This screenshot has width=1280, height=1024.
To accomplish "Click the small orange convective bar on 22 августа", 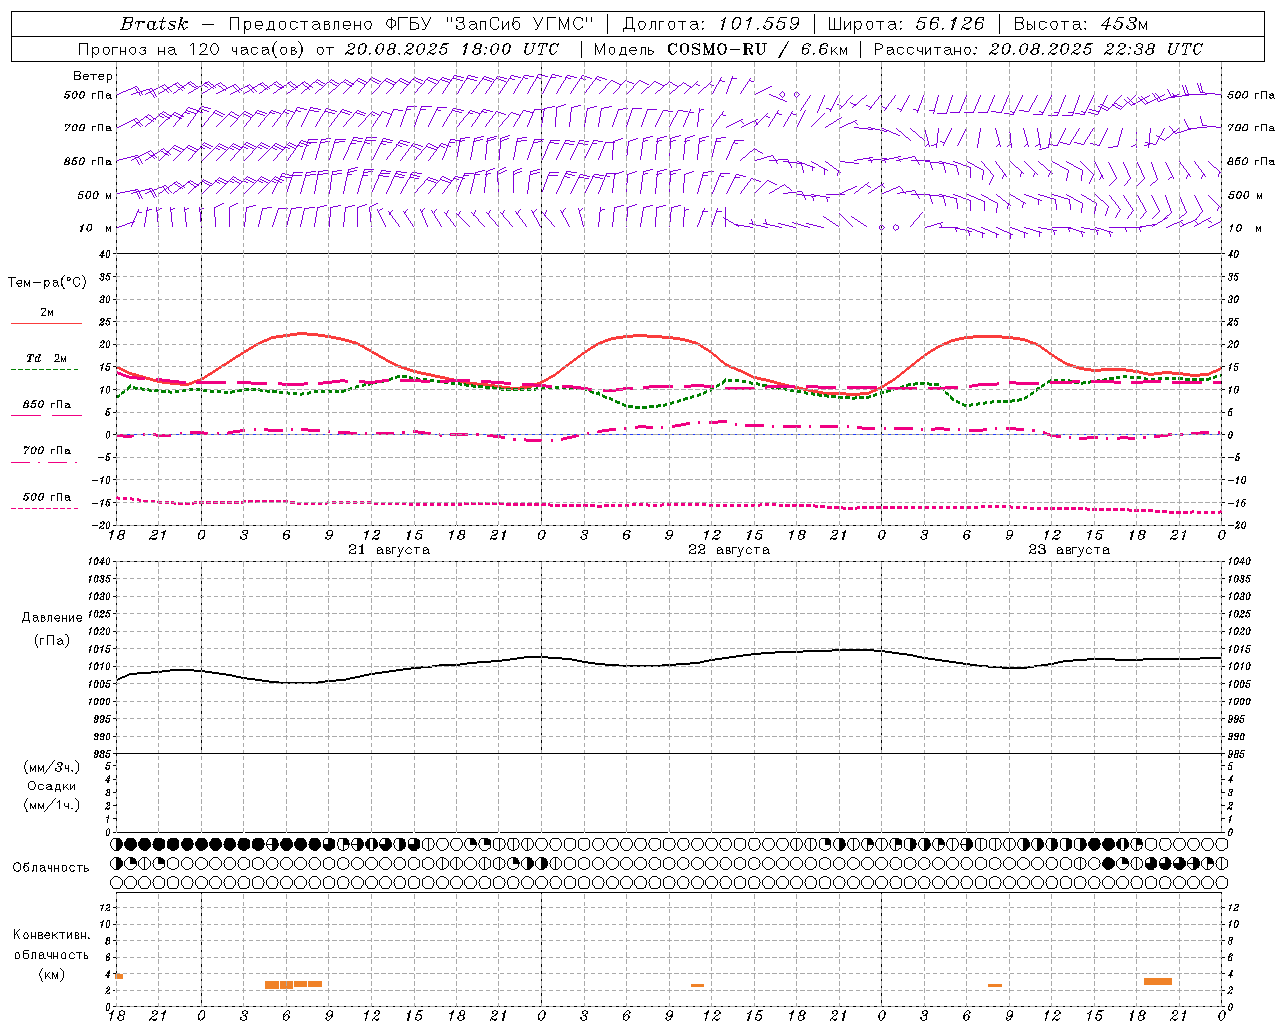I will pyautogui.click(x=697, y=986).
